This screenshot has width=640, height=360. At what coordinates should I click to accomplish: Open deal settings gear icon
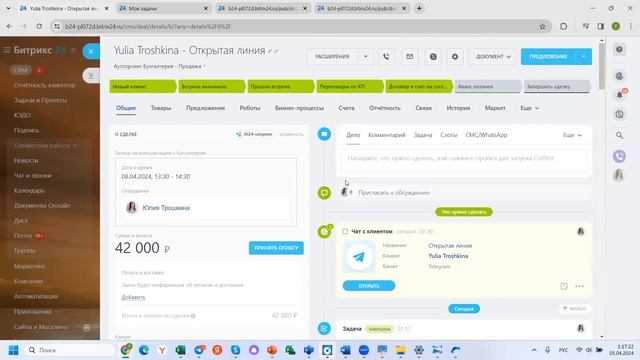click(x=455, y=56)
